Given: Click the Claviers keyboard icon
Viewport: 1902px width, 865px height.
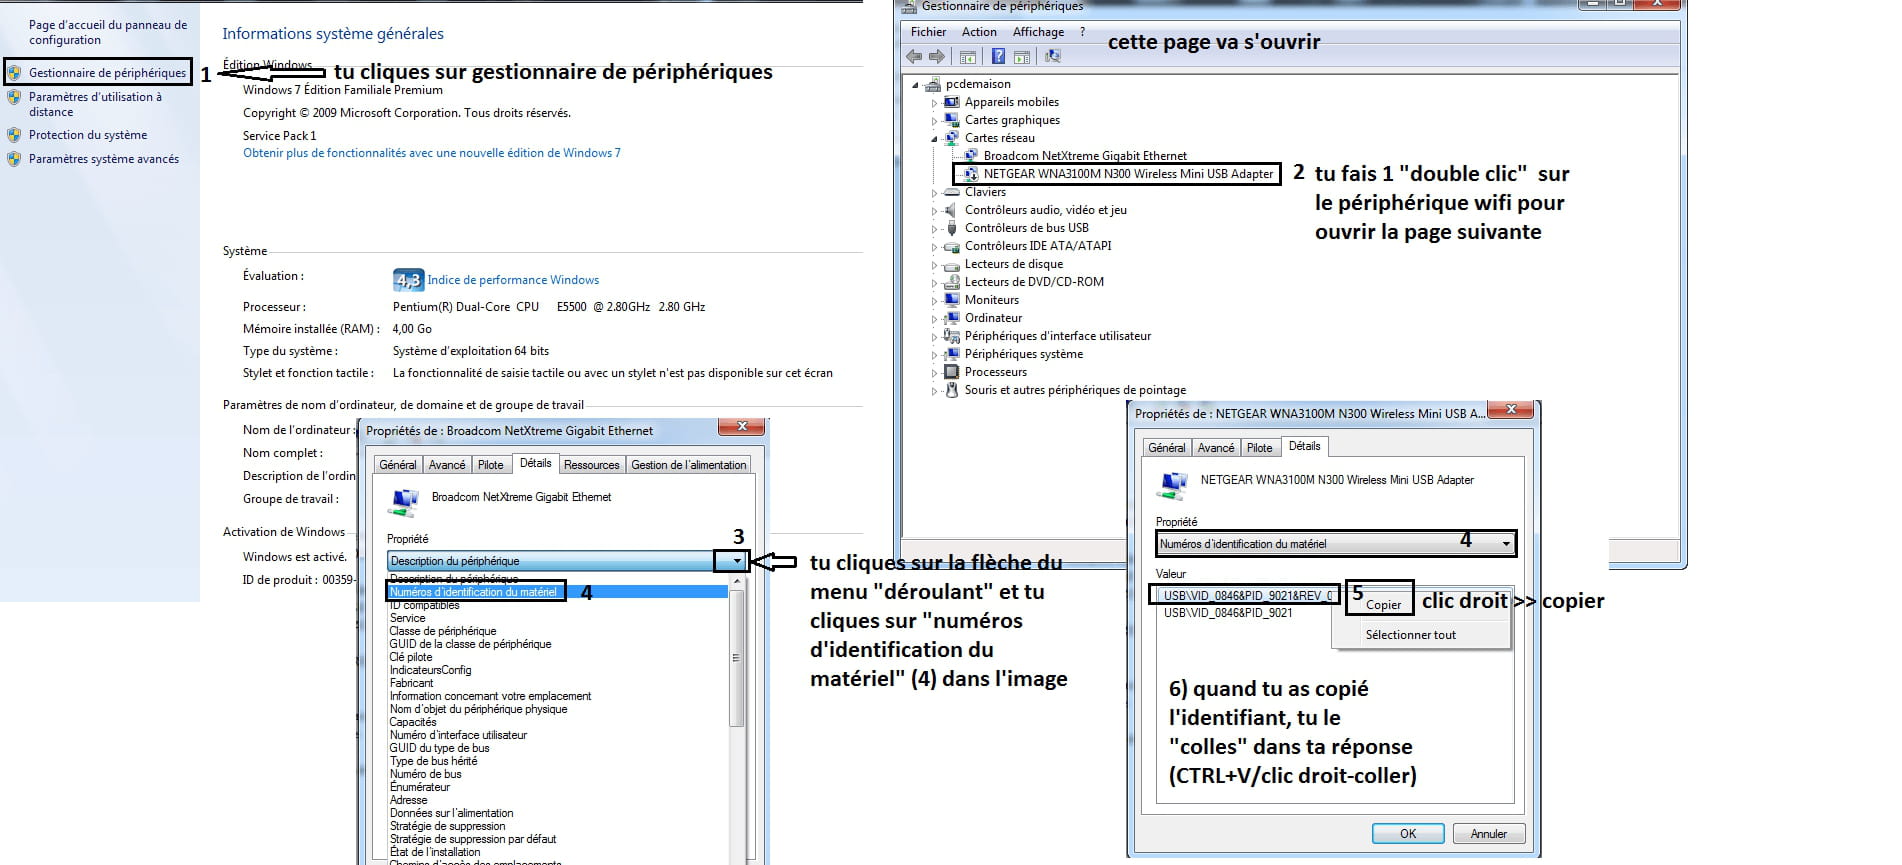Looking at the screenshot, I should point(952,192).
